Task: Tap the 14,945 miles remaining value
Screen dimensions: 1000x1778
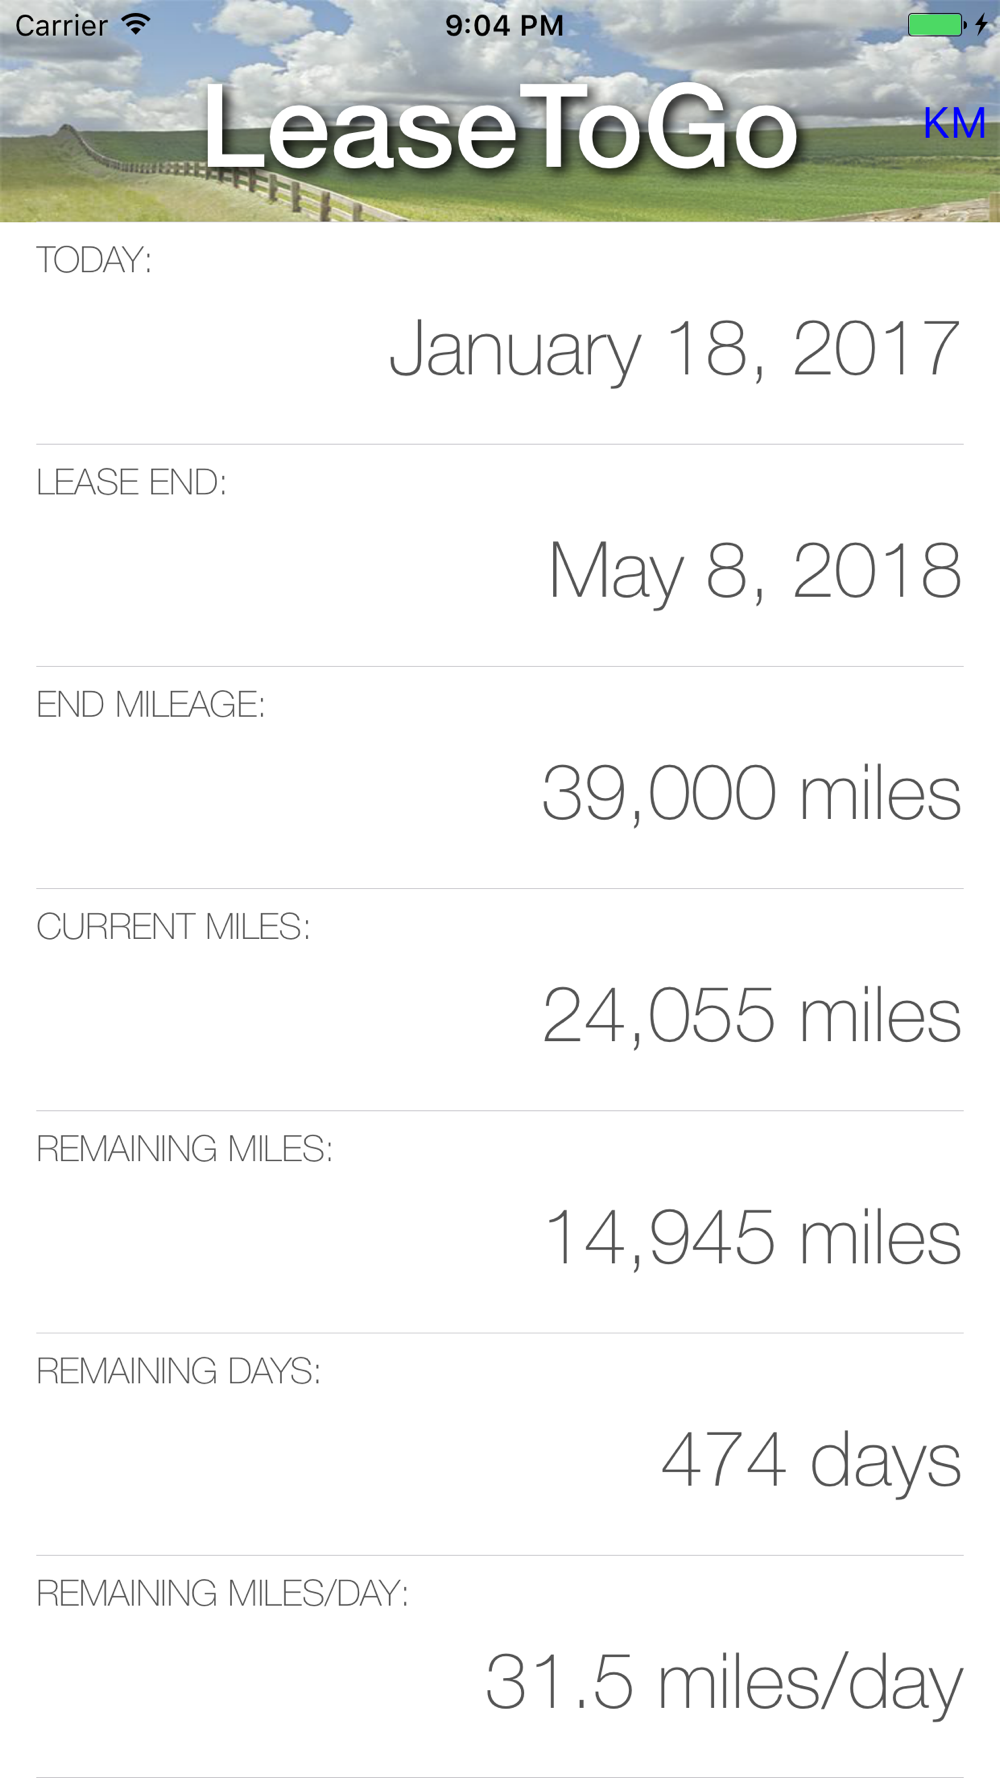Action: [752, 1237]
